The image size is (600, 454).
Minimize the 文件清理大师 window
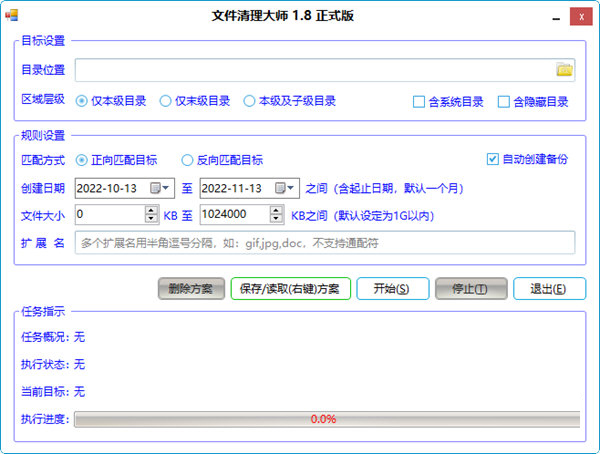[556, 18]
